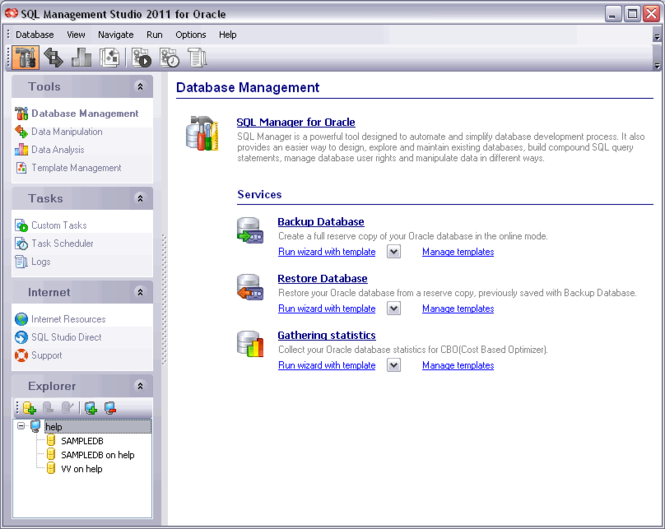The width and height of the screenshot is (665, 529).
Task: Click the add host icon in Explorer toolbar
Action: [x=91, y=408]
